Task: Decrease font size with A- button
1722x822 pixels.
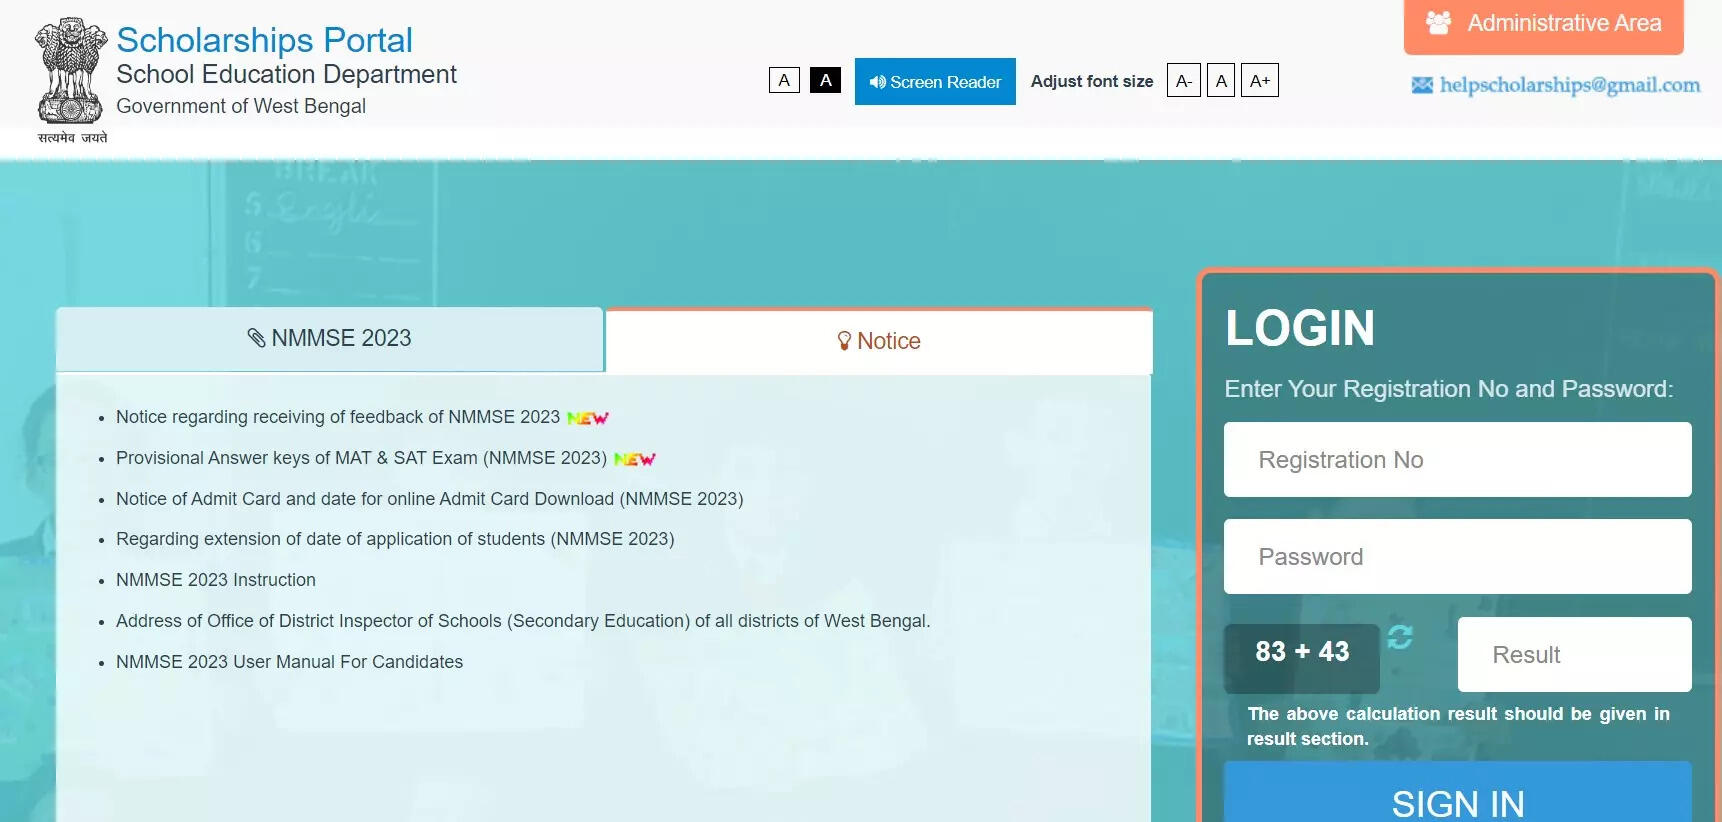Action: point(1184,80)
